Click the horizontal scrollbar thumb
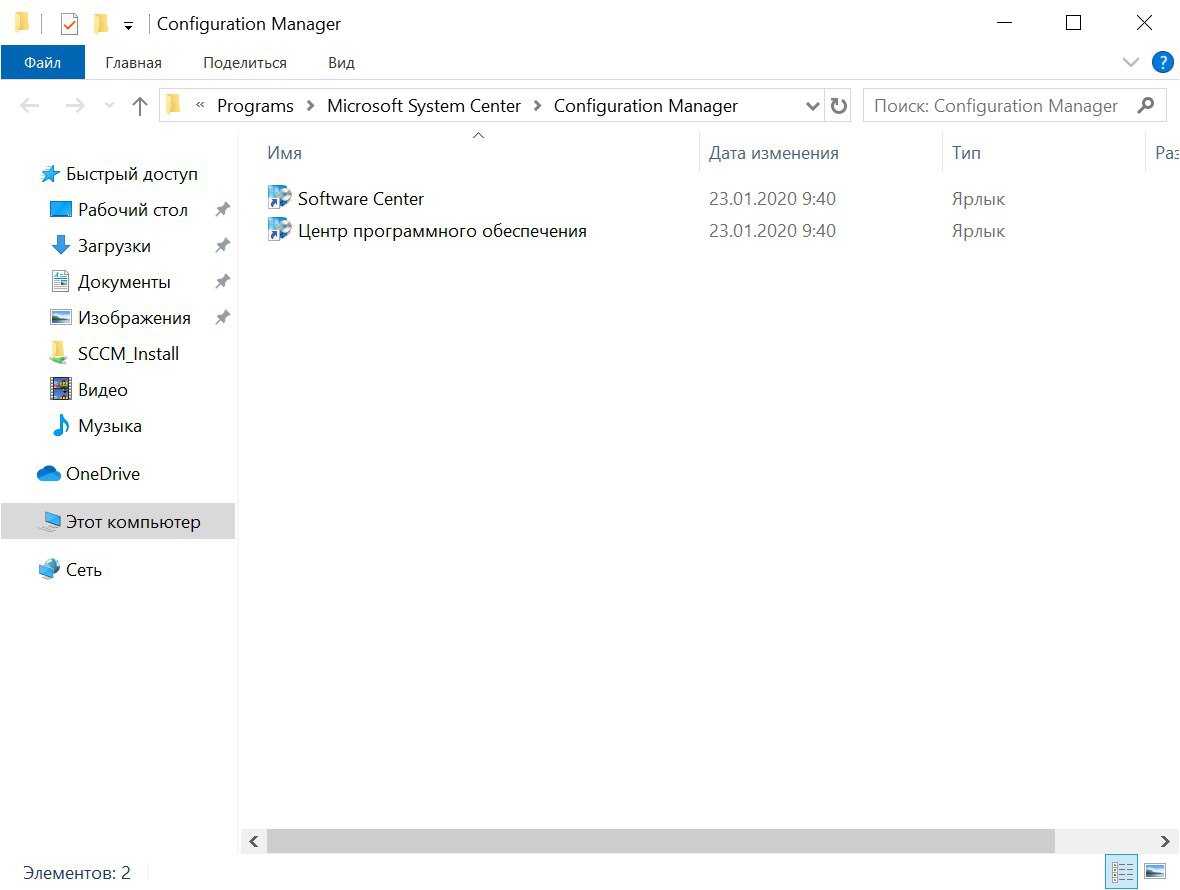Image resolution: width=1180 pixels, height=890 pixels. pyautogui.click(x=661, y=841)
